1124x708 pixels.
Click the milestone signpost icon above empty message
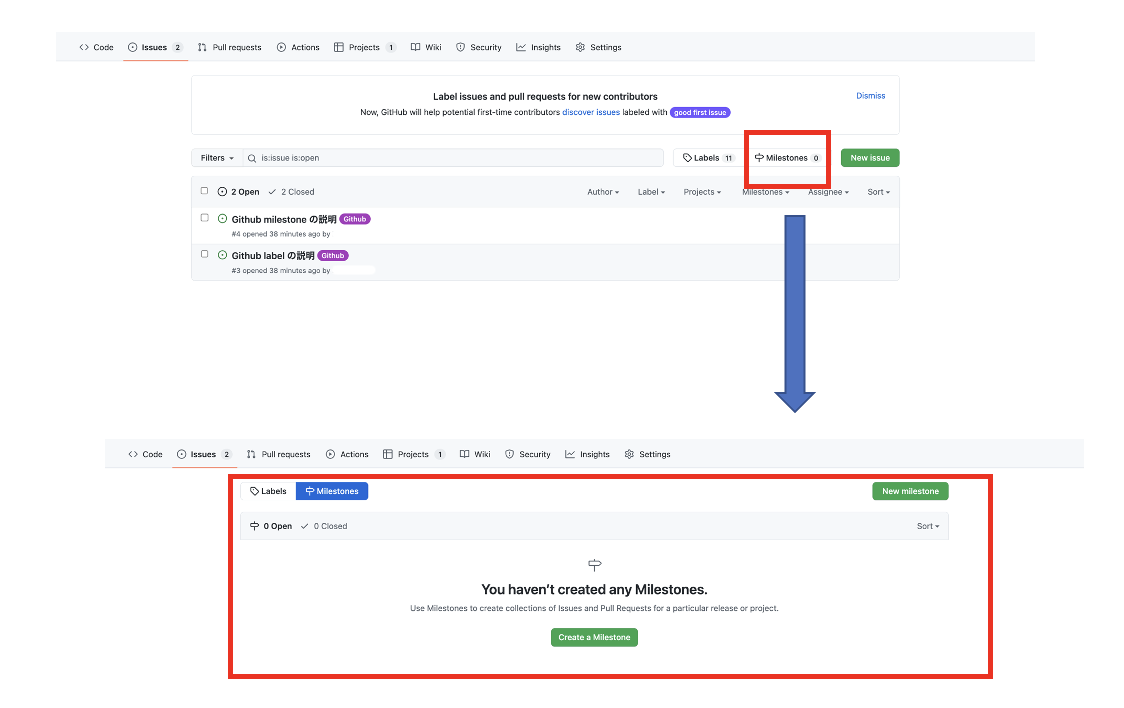tap(594, 566)
